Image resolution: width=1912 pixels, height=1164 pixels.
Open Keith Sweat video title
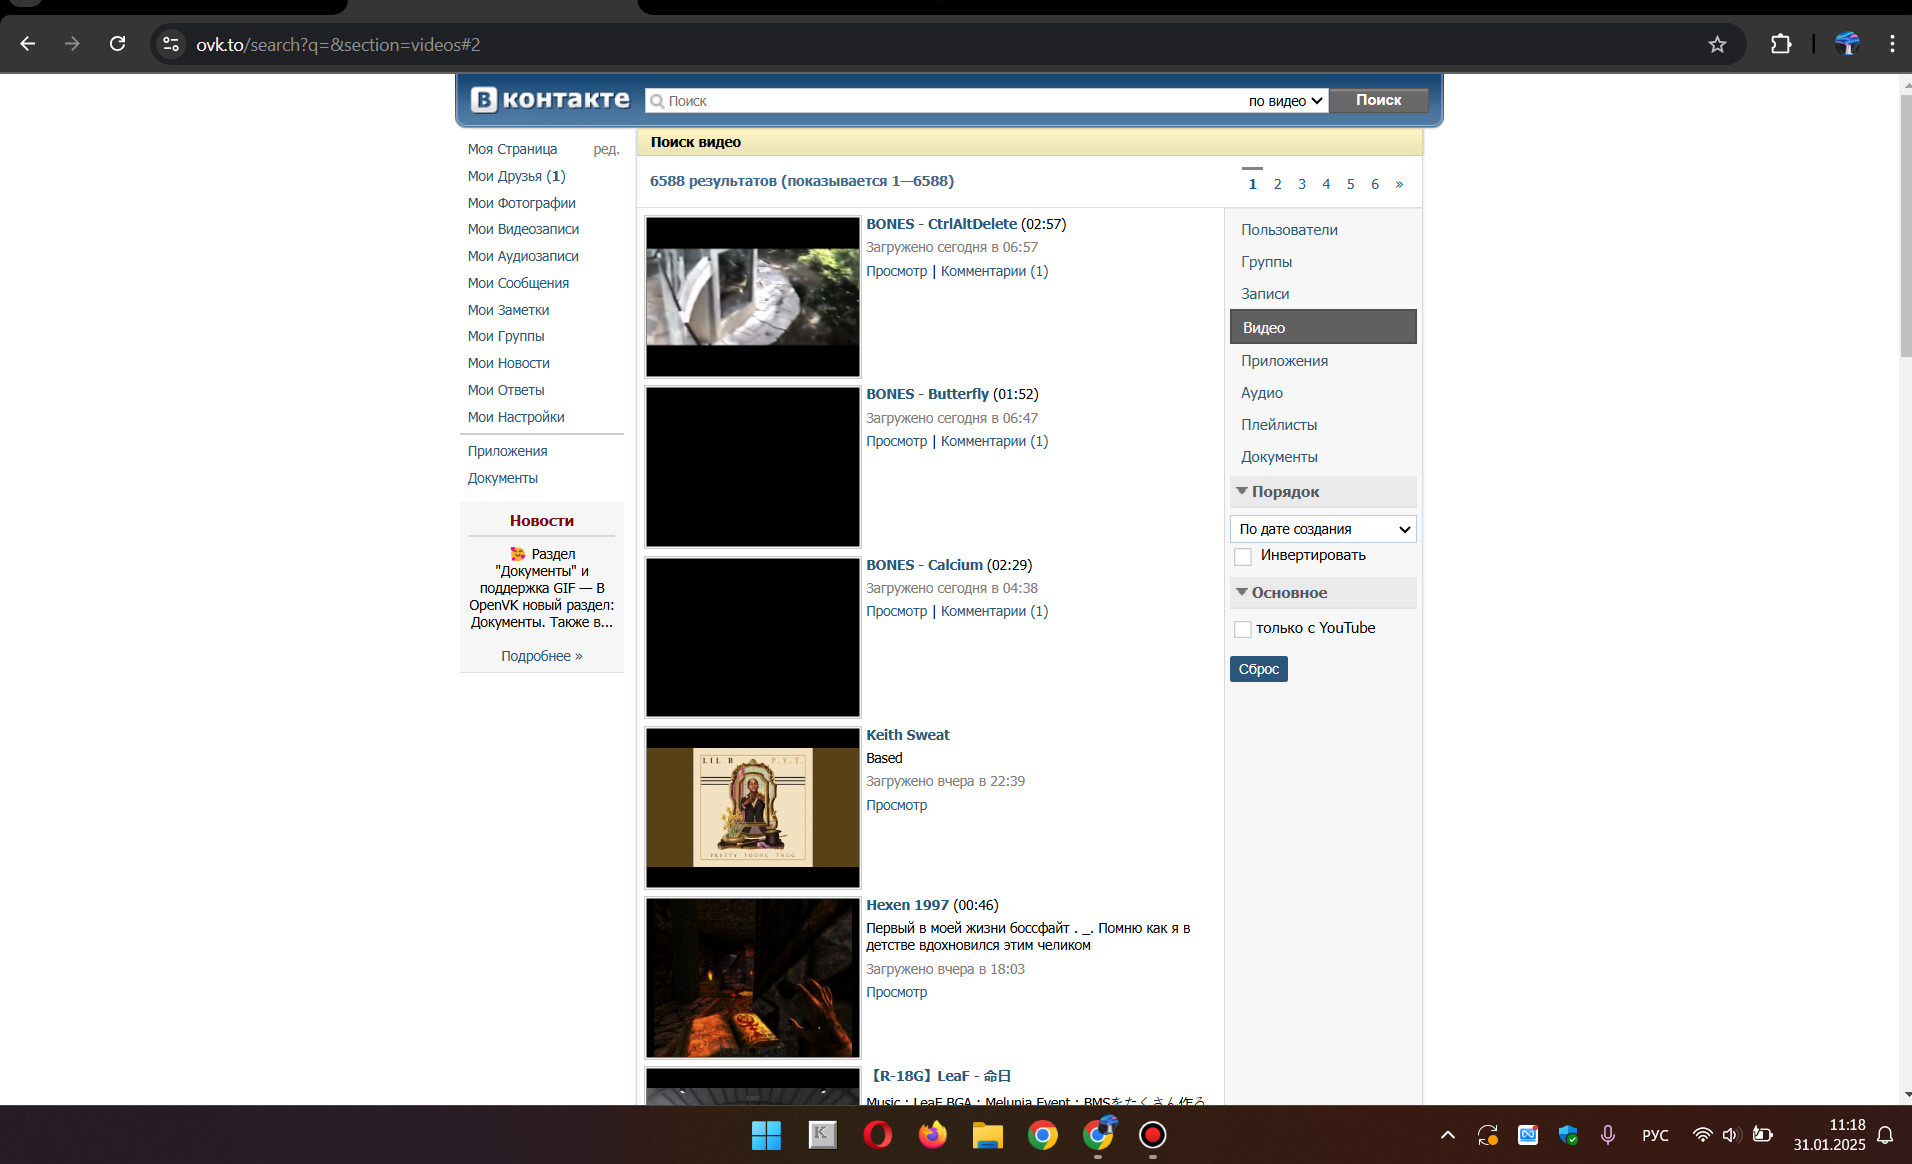coord(907,735)
